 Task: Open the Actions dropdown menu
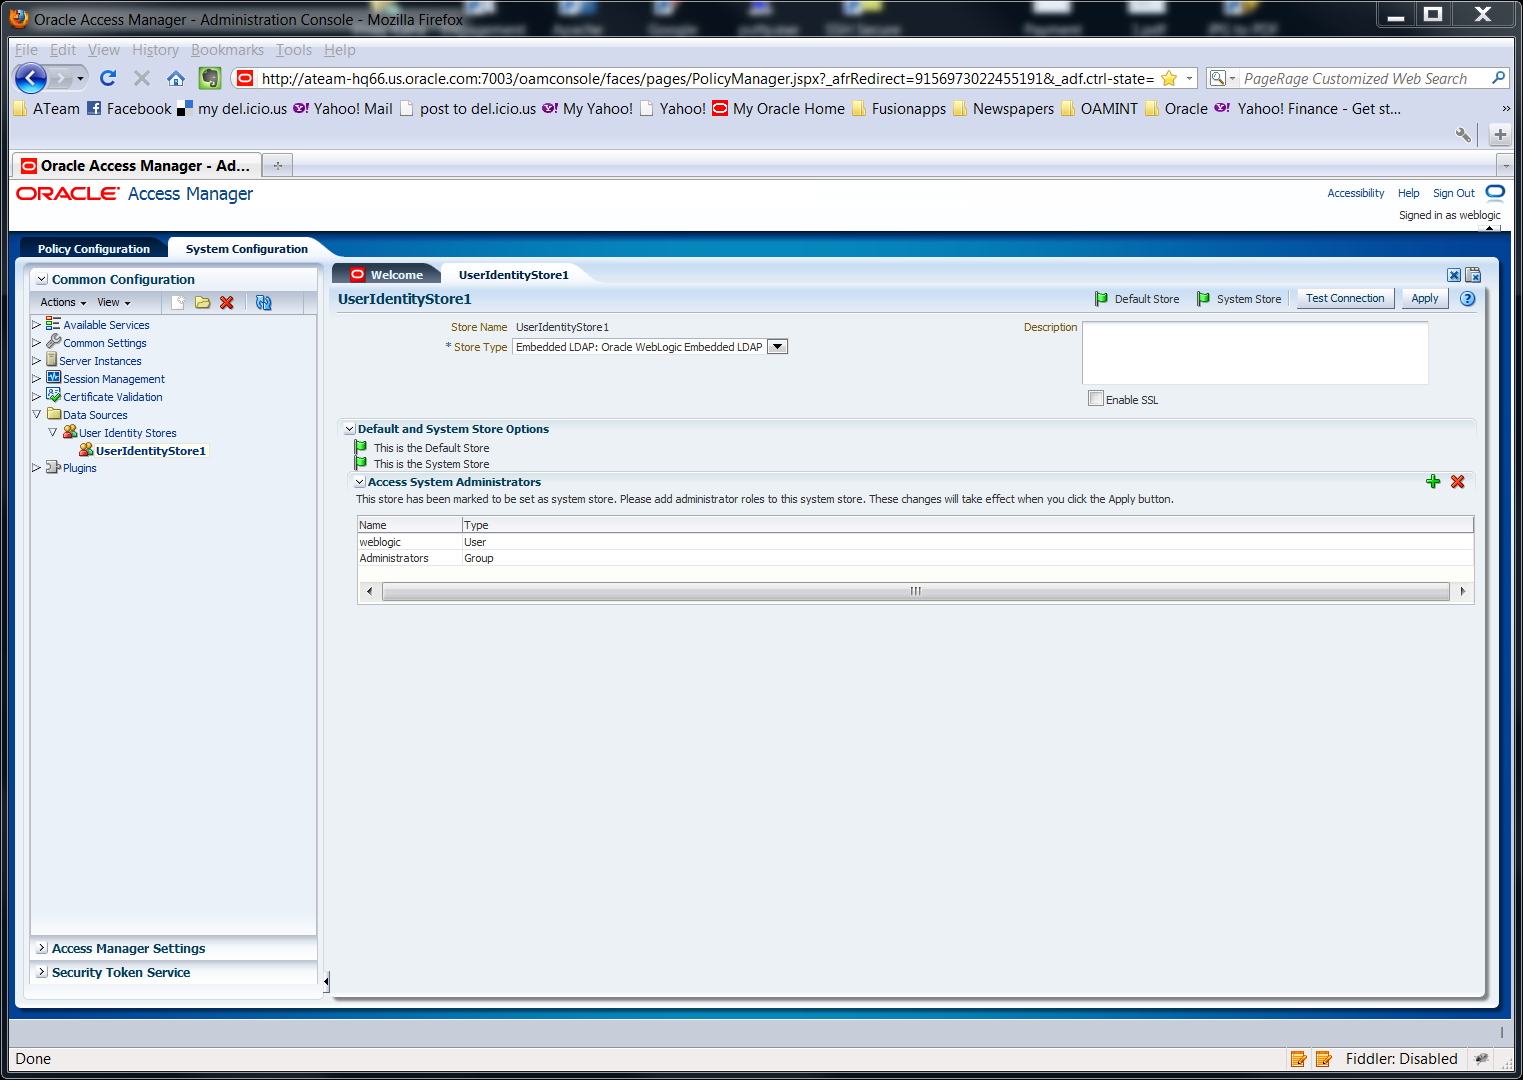(x=63, y=302)
